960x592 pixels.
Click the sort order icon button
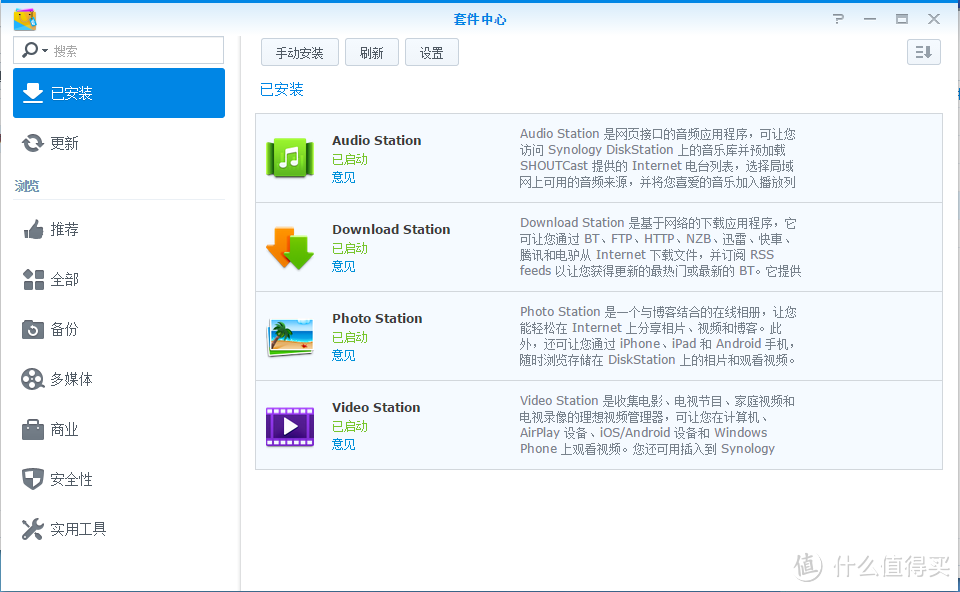pos(923,52)
